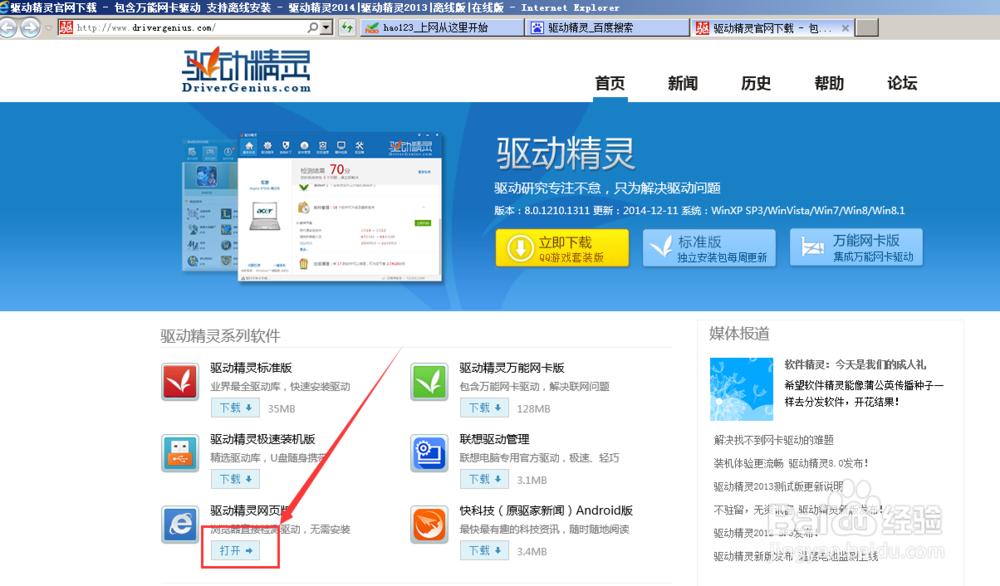Switch to the hao123 tab
Viewport: 1000px width, 586px height.
coord(441,27)
